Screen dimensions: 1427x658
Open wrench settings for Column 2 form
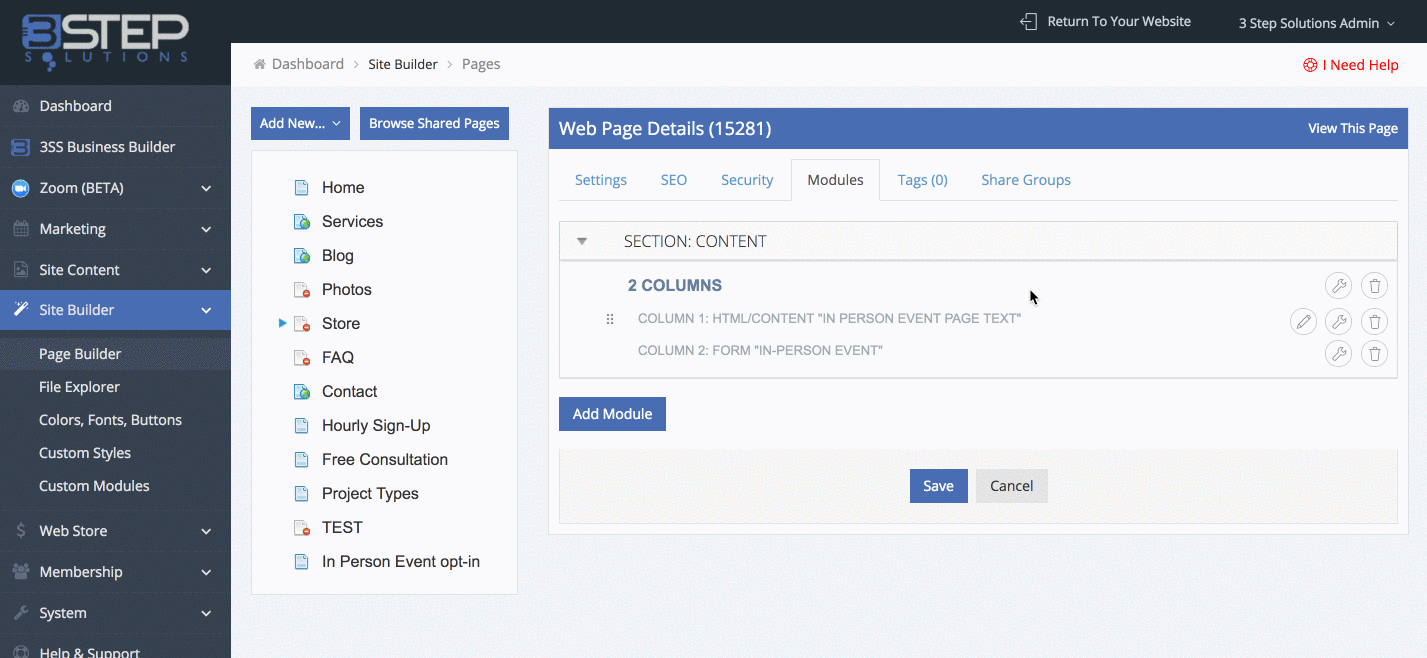click(1338, 353)
